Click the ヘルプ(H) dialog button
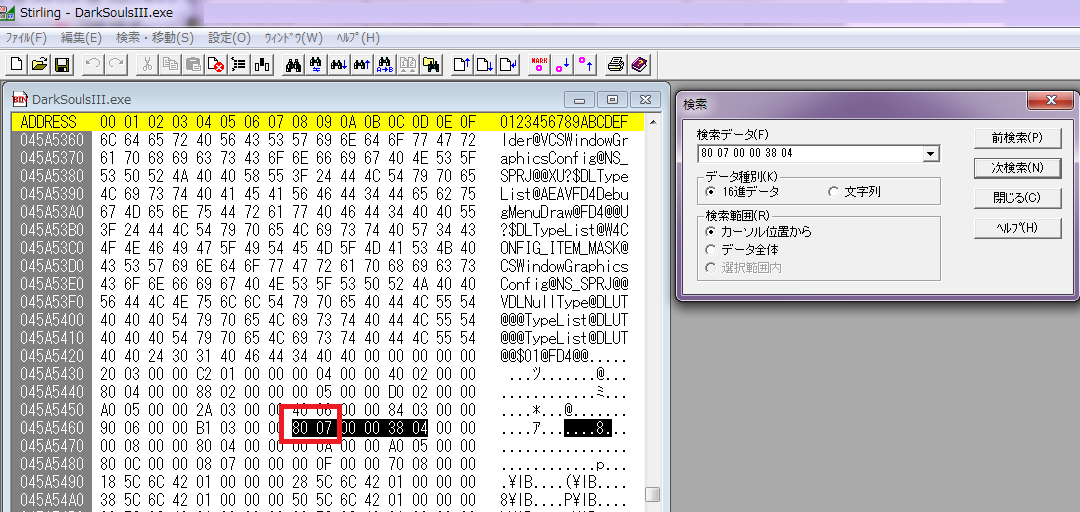Viewport: 1080px width, 512px height. pyautogui.click(x=1017, y=228)
